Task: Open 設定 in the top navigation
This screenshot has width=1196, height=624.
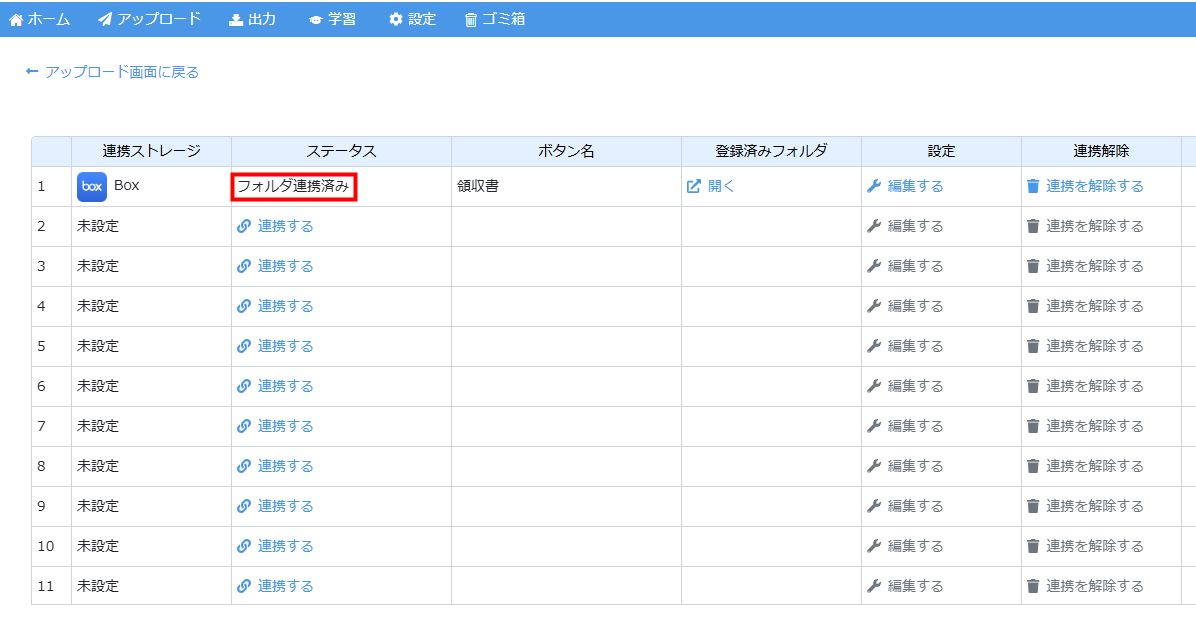Action: [x=412, y=19]
